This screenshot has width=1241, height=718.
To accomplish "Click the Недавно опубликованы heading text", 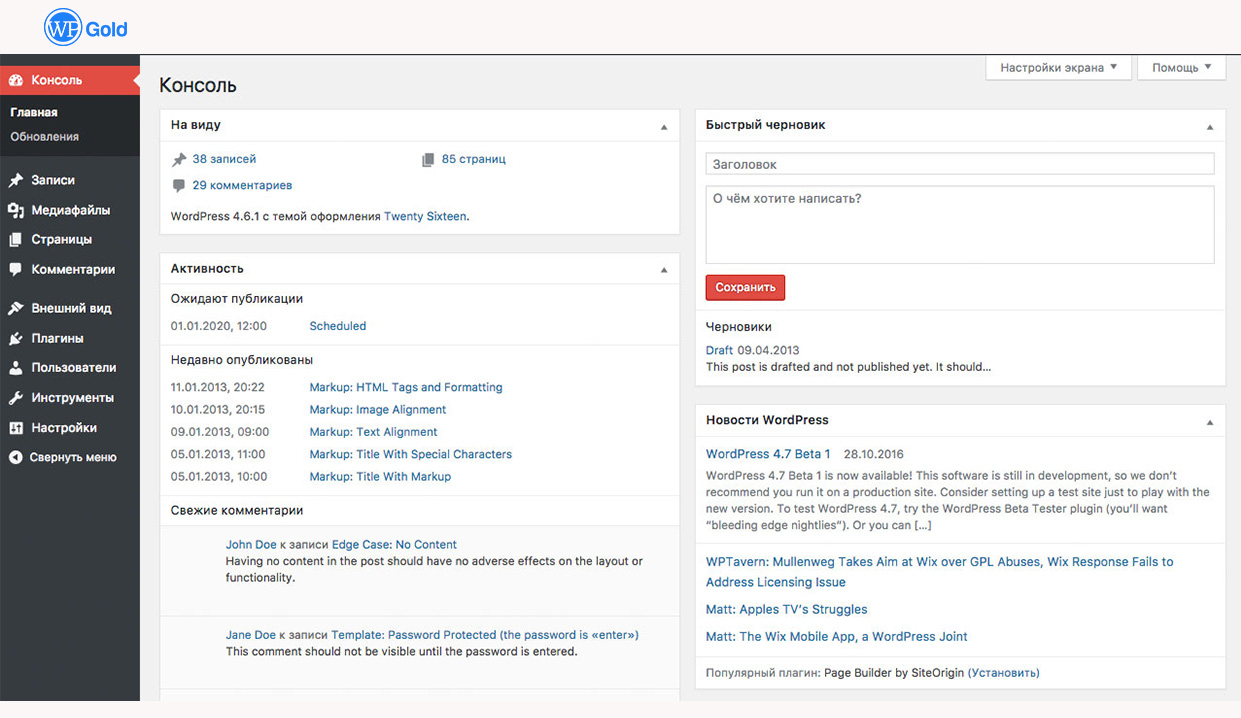I will tap(242, 360).
